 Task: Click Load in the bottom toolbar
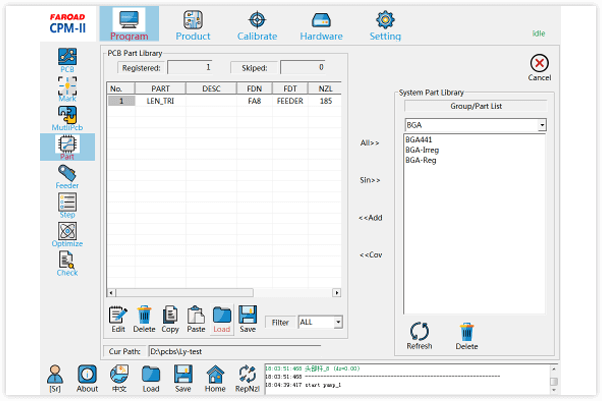pos(151,378)
